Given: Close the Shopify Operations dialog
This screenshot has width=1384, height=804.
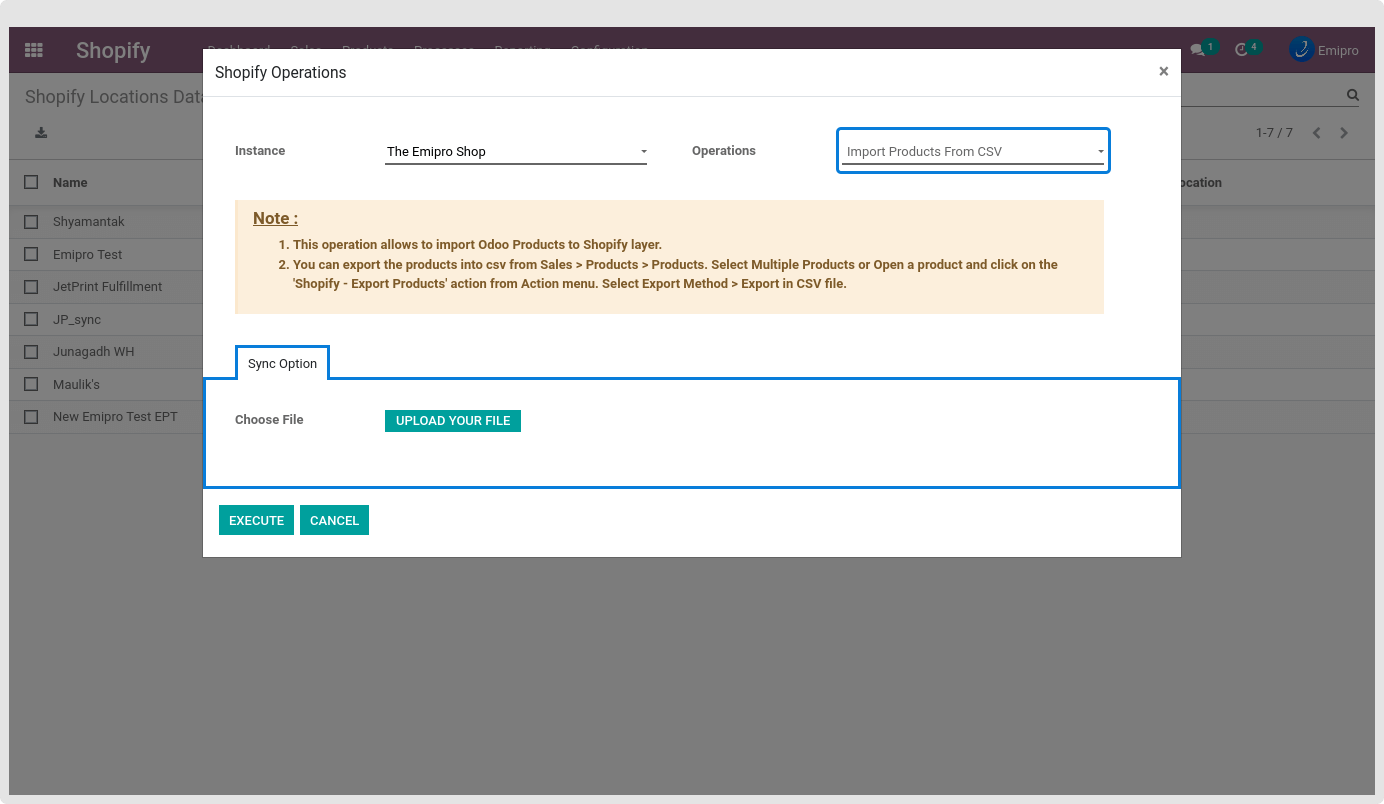Looking at the screenshot, I should click(1163, 71).
